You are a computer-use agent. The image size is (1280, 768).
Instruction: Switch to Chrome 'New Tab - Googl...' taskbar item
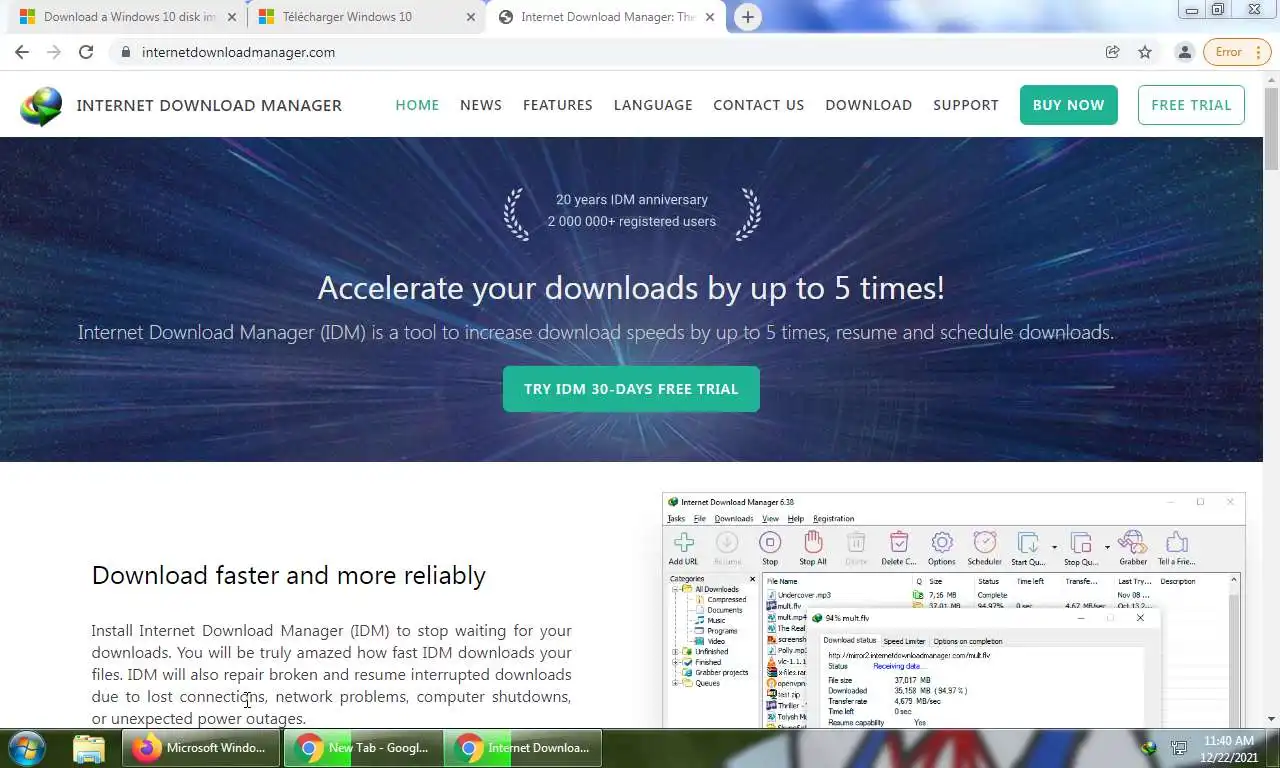coord(362,748)
